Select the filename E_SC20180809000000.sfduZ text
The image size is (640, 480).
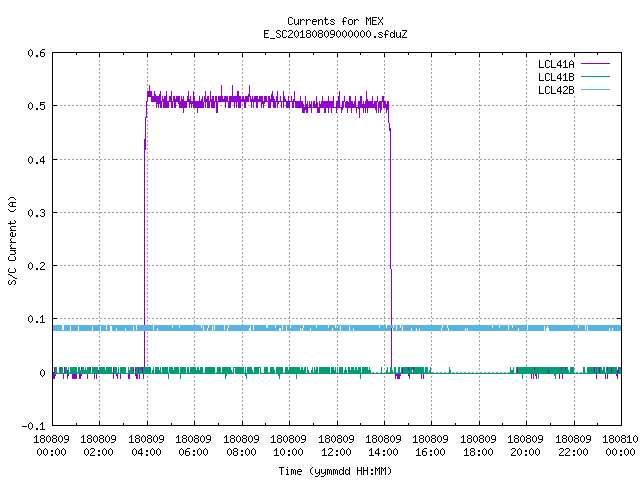click(335, 34)
